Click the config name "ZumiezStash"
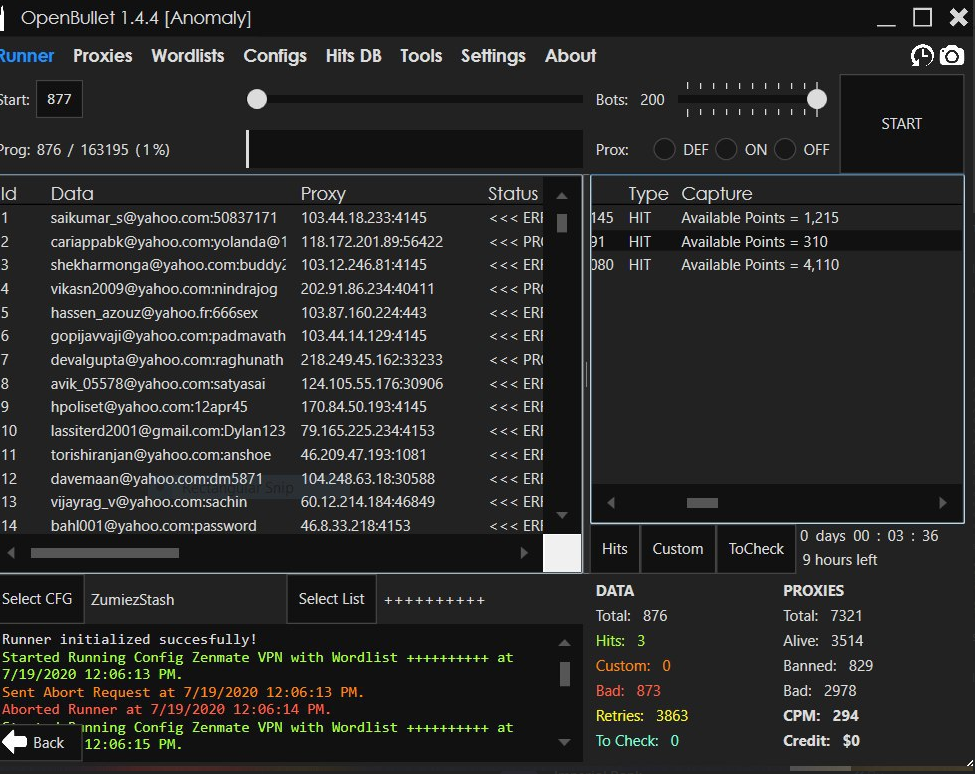Image resolution: width=975 pixels, height=774 pixels. coord(132,600)
